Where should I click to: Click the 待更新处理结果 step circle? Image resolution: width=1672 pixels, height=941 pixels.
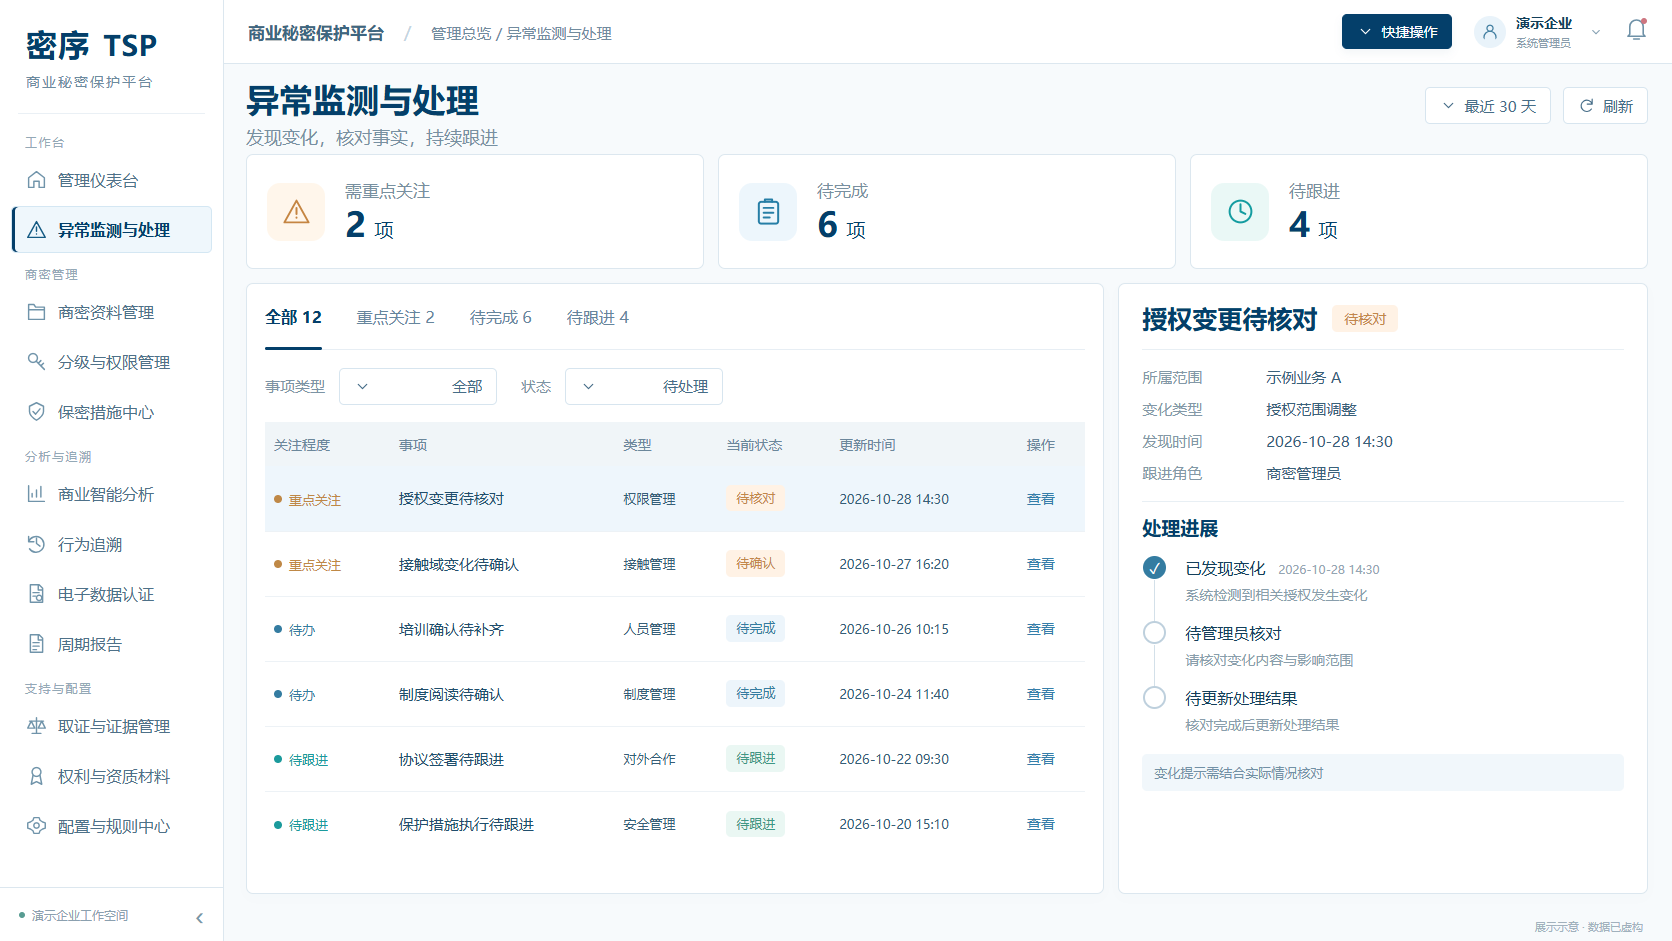1154,698
